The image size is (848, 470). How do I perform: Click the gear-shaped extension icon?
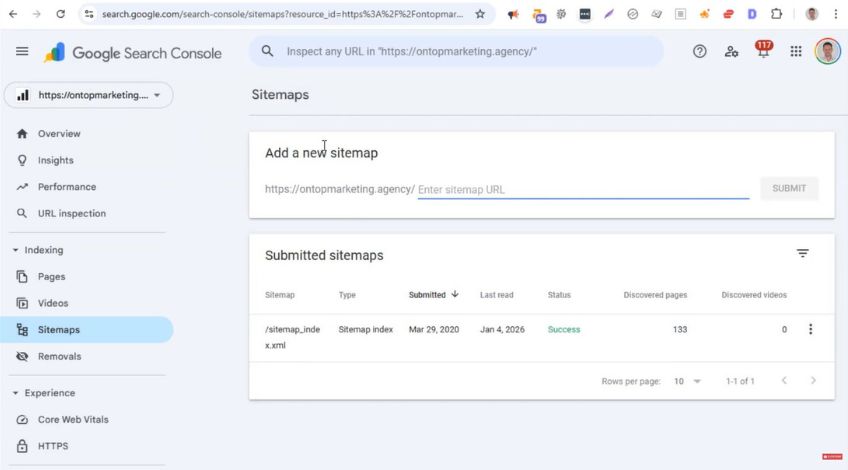[x=561, y=14]
